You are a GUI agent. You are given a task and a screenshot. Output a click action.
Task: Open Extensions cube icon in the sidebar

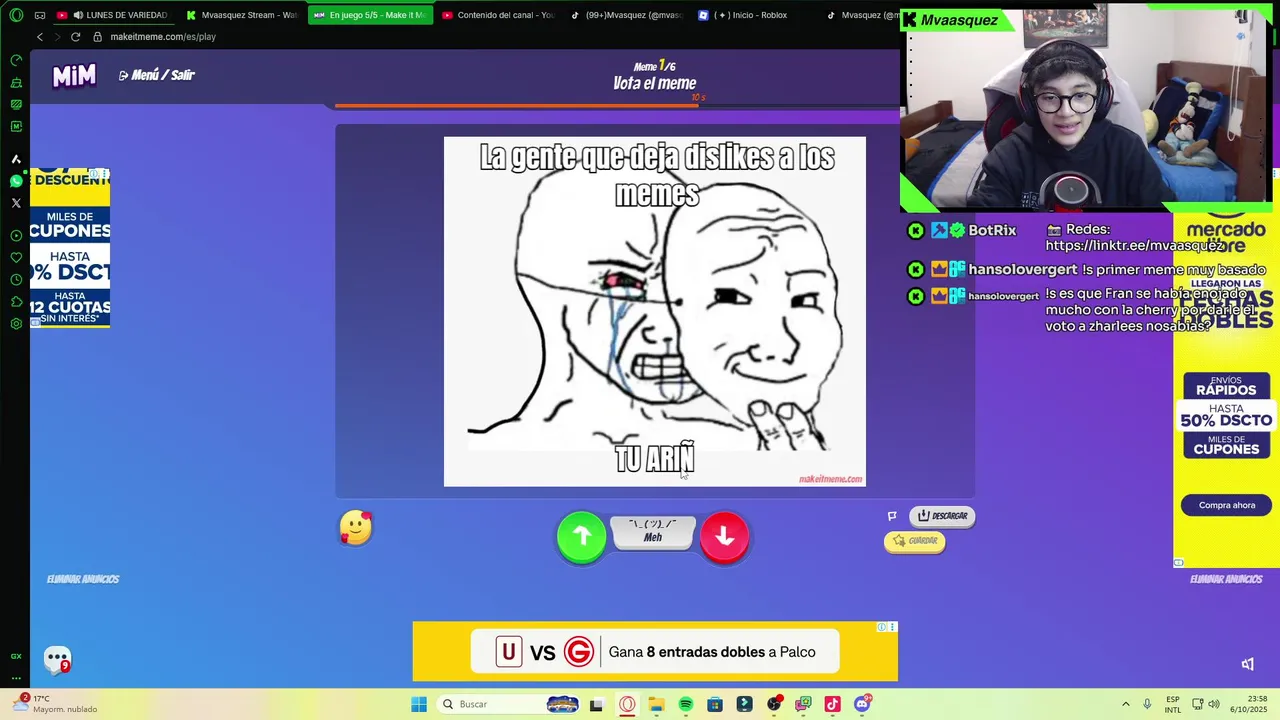click(x=16, y=302)
